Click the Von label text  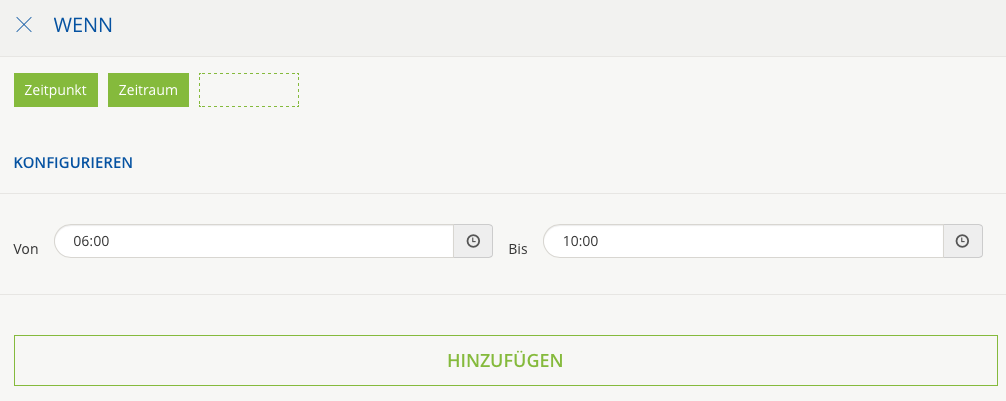pyautogui.click(x=27, y=249)
